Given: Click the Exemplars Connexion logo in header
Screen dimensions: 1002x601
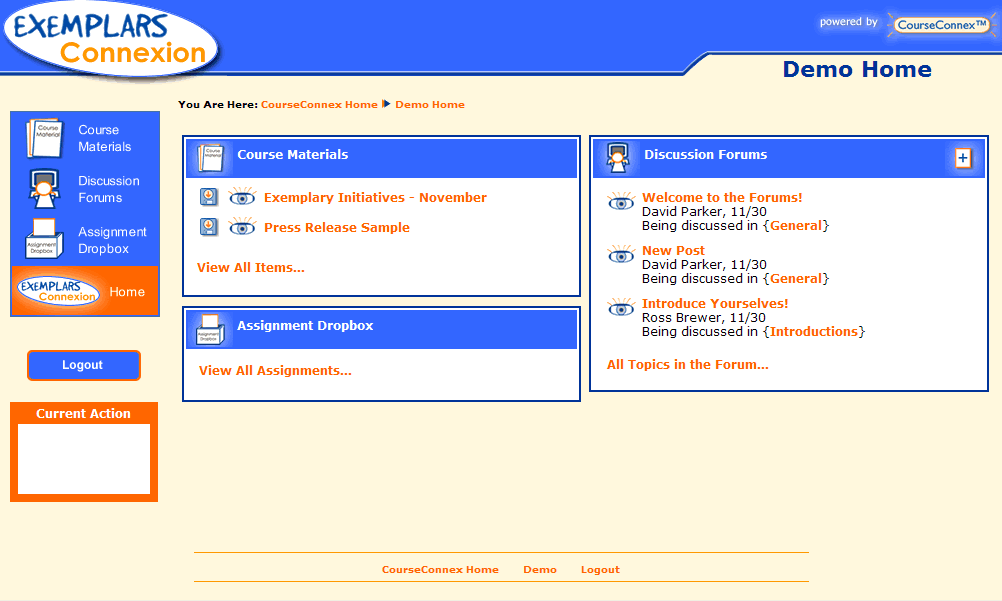Looking at the screenshot, I should click(111, 39).
